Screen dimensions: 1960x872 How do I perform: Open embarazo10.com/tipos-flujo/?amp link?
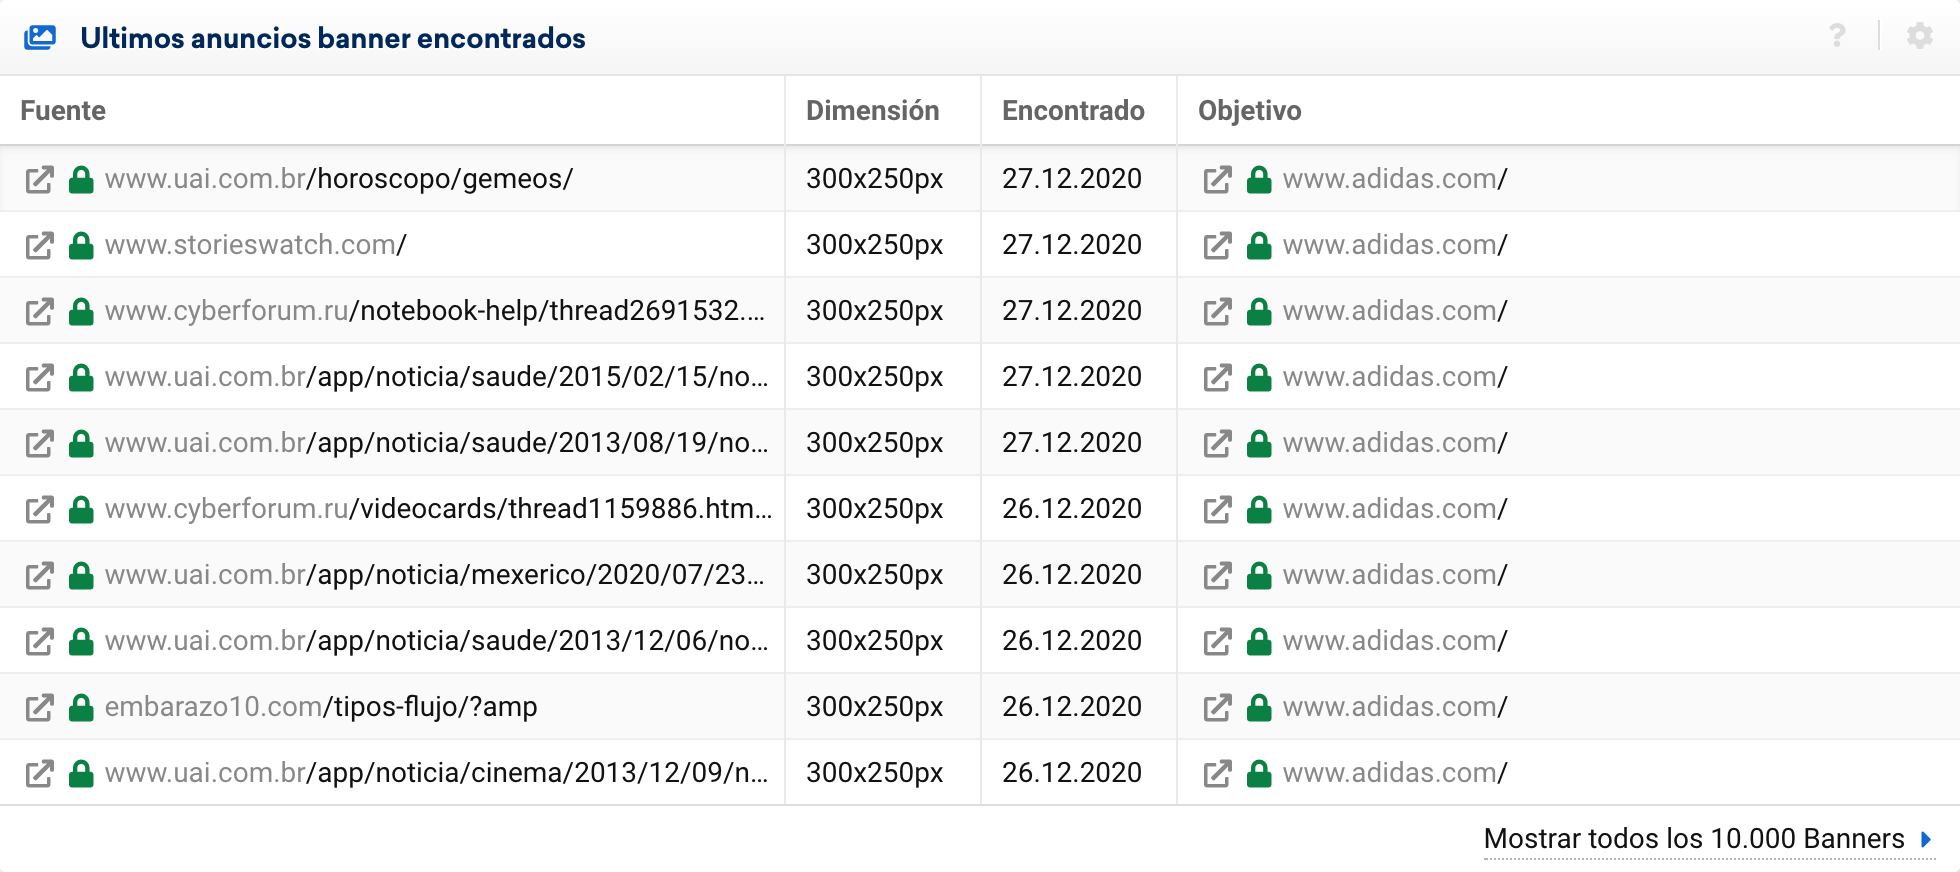[x=321, y=707]
